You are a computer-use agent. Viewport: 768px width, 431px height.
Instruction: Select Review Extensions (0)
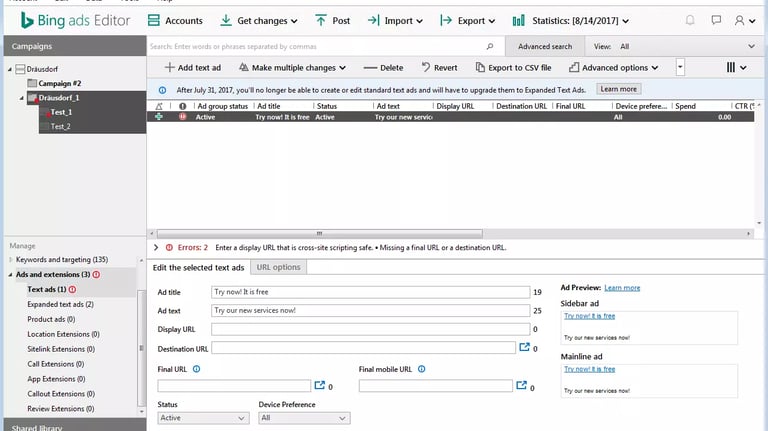pos(60,408)
